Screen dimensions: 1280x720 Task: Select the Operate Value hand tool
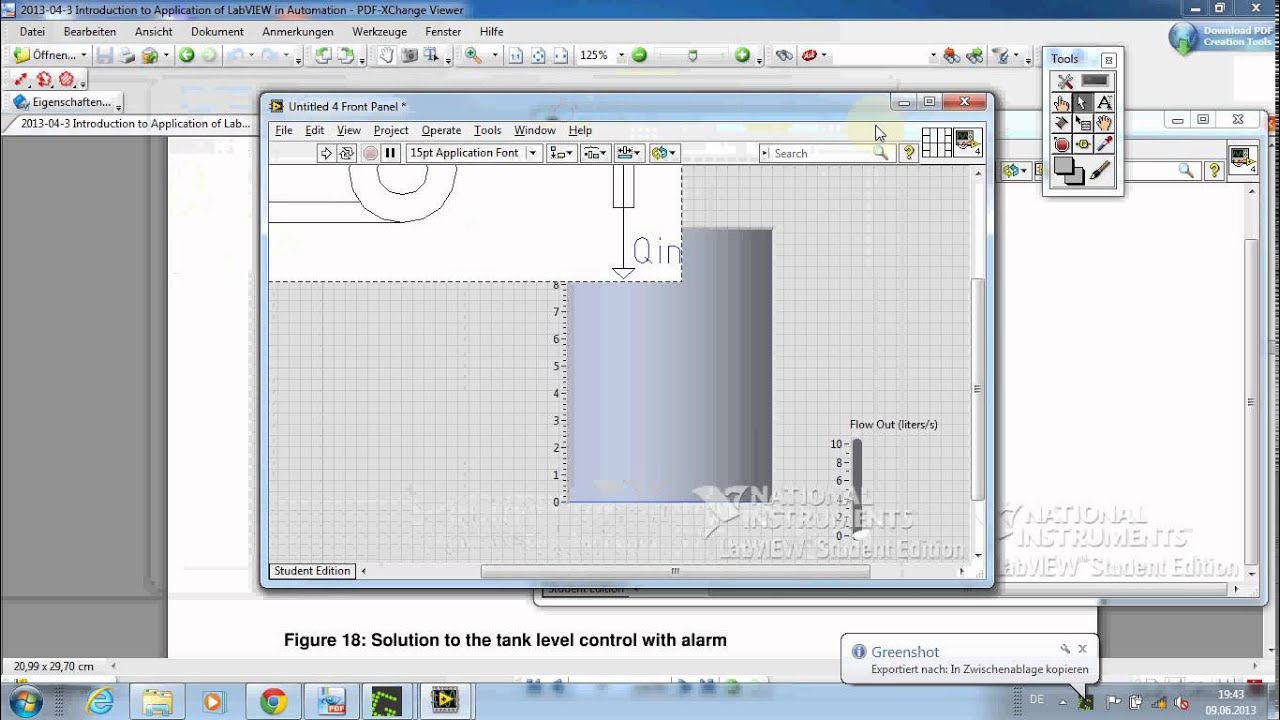[x=1062, y=103]
